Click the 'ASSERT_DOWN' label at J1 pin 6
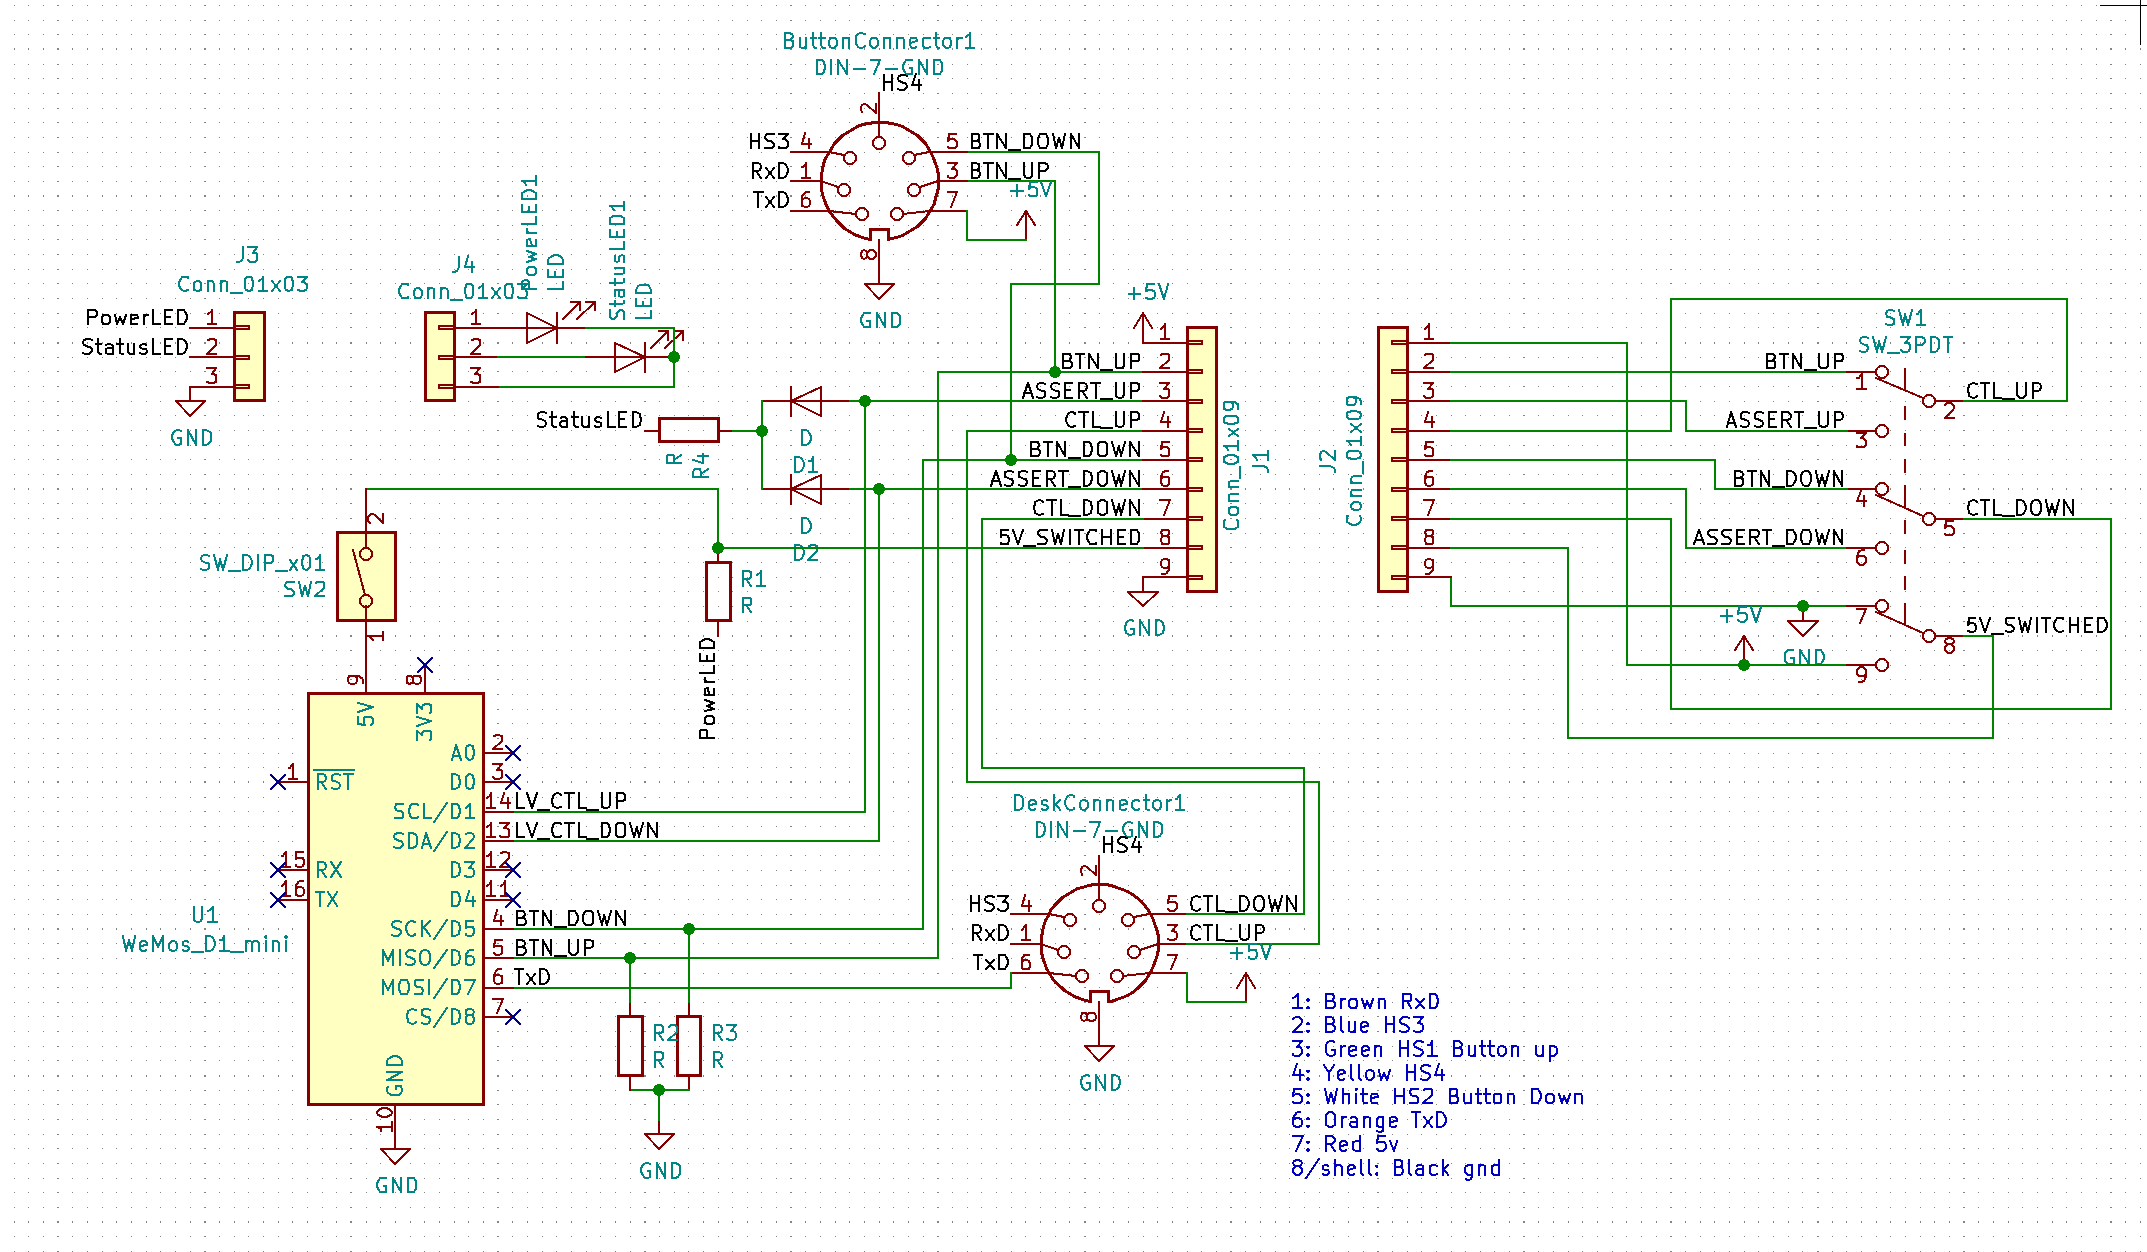Viewport: 2147px width, 1252px height. [1065, 479]
